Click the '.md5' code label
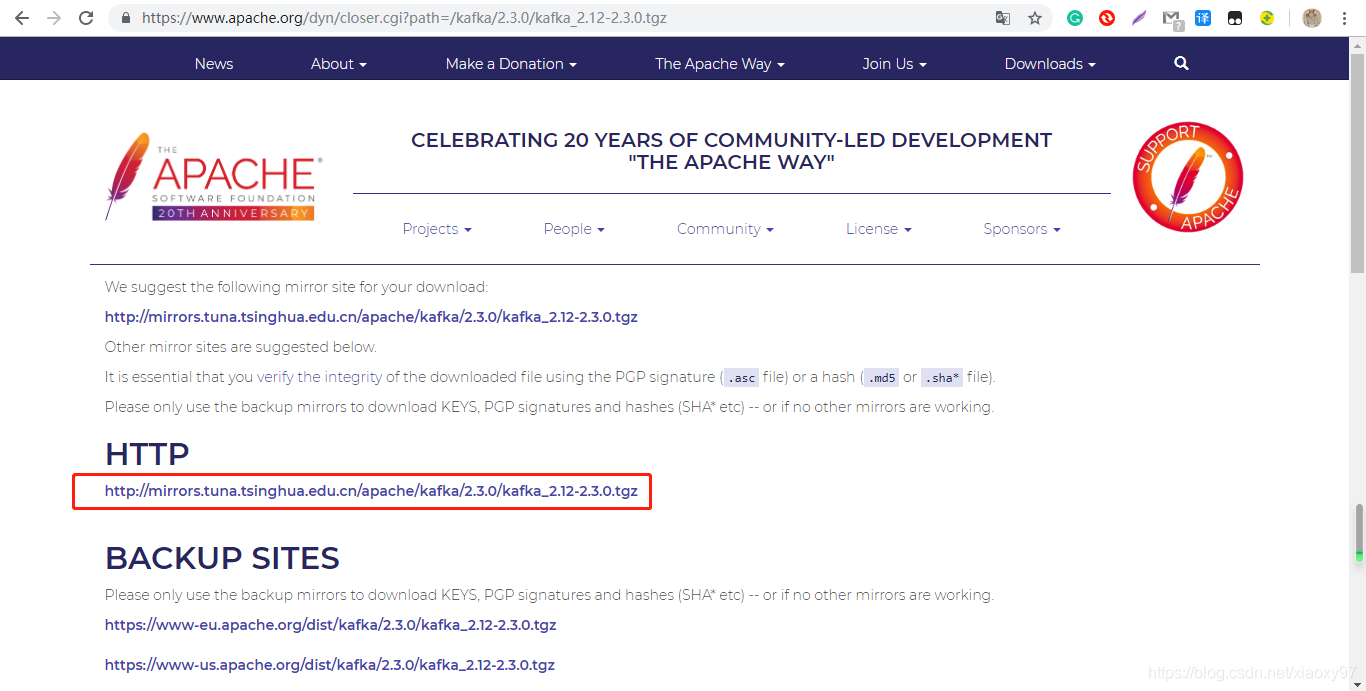The height and width of the screenshot is (691, 1366). (881, 378)
